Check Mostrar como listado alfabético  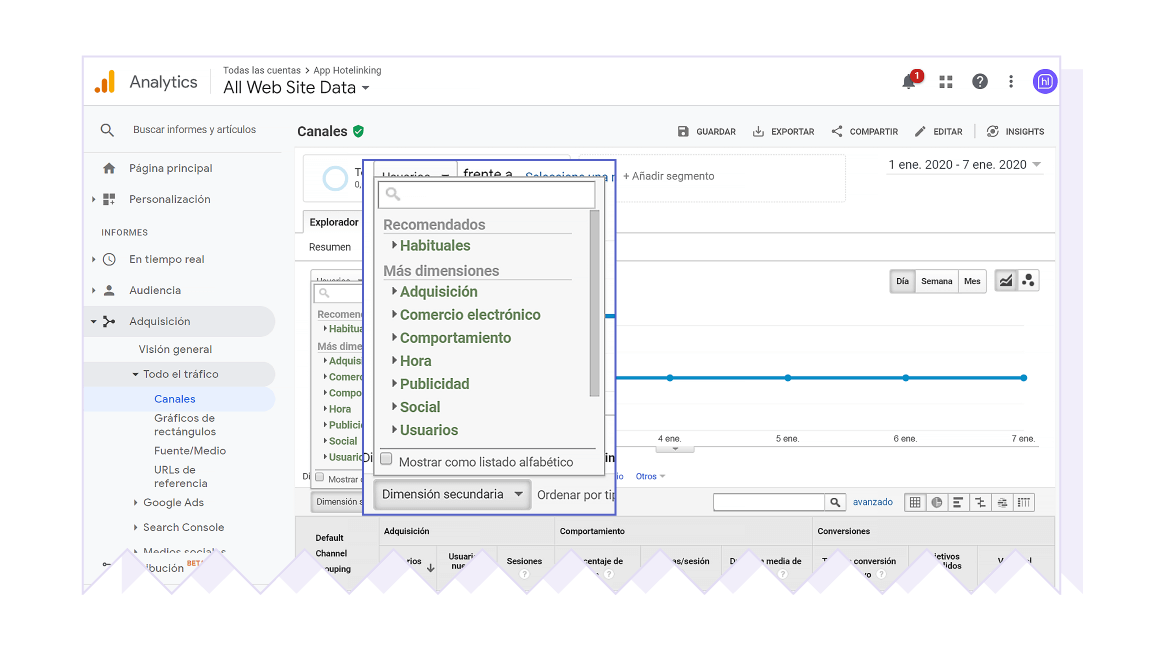(386, 459)
